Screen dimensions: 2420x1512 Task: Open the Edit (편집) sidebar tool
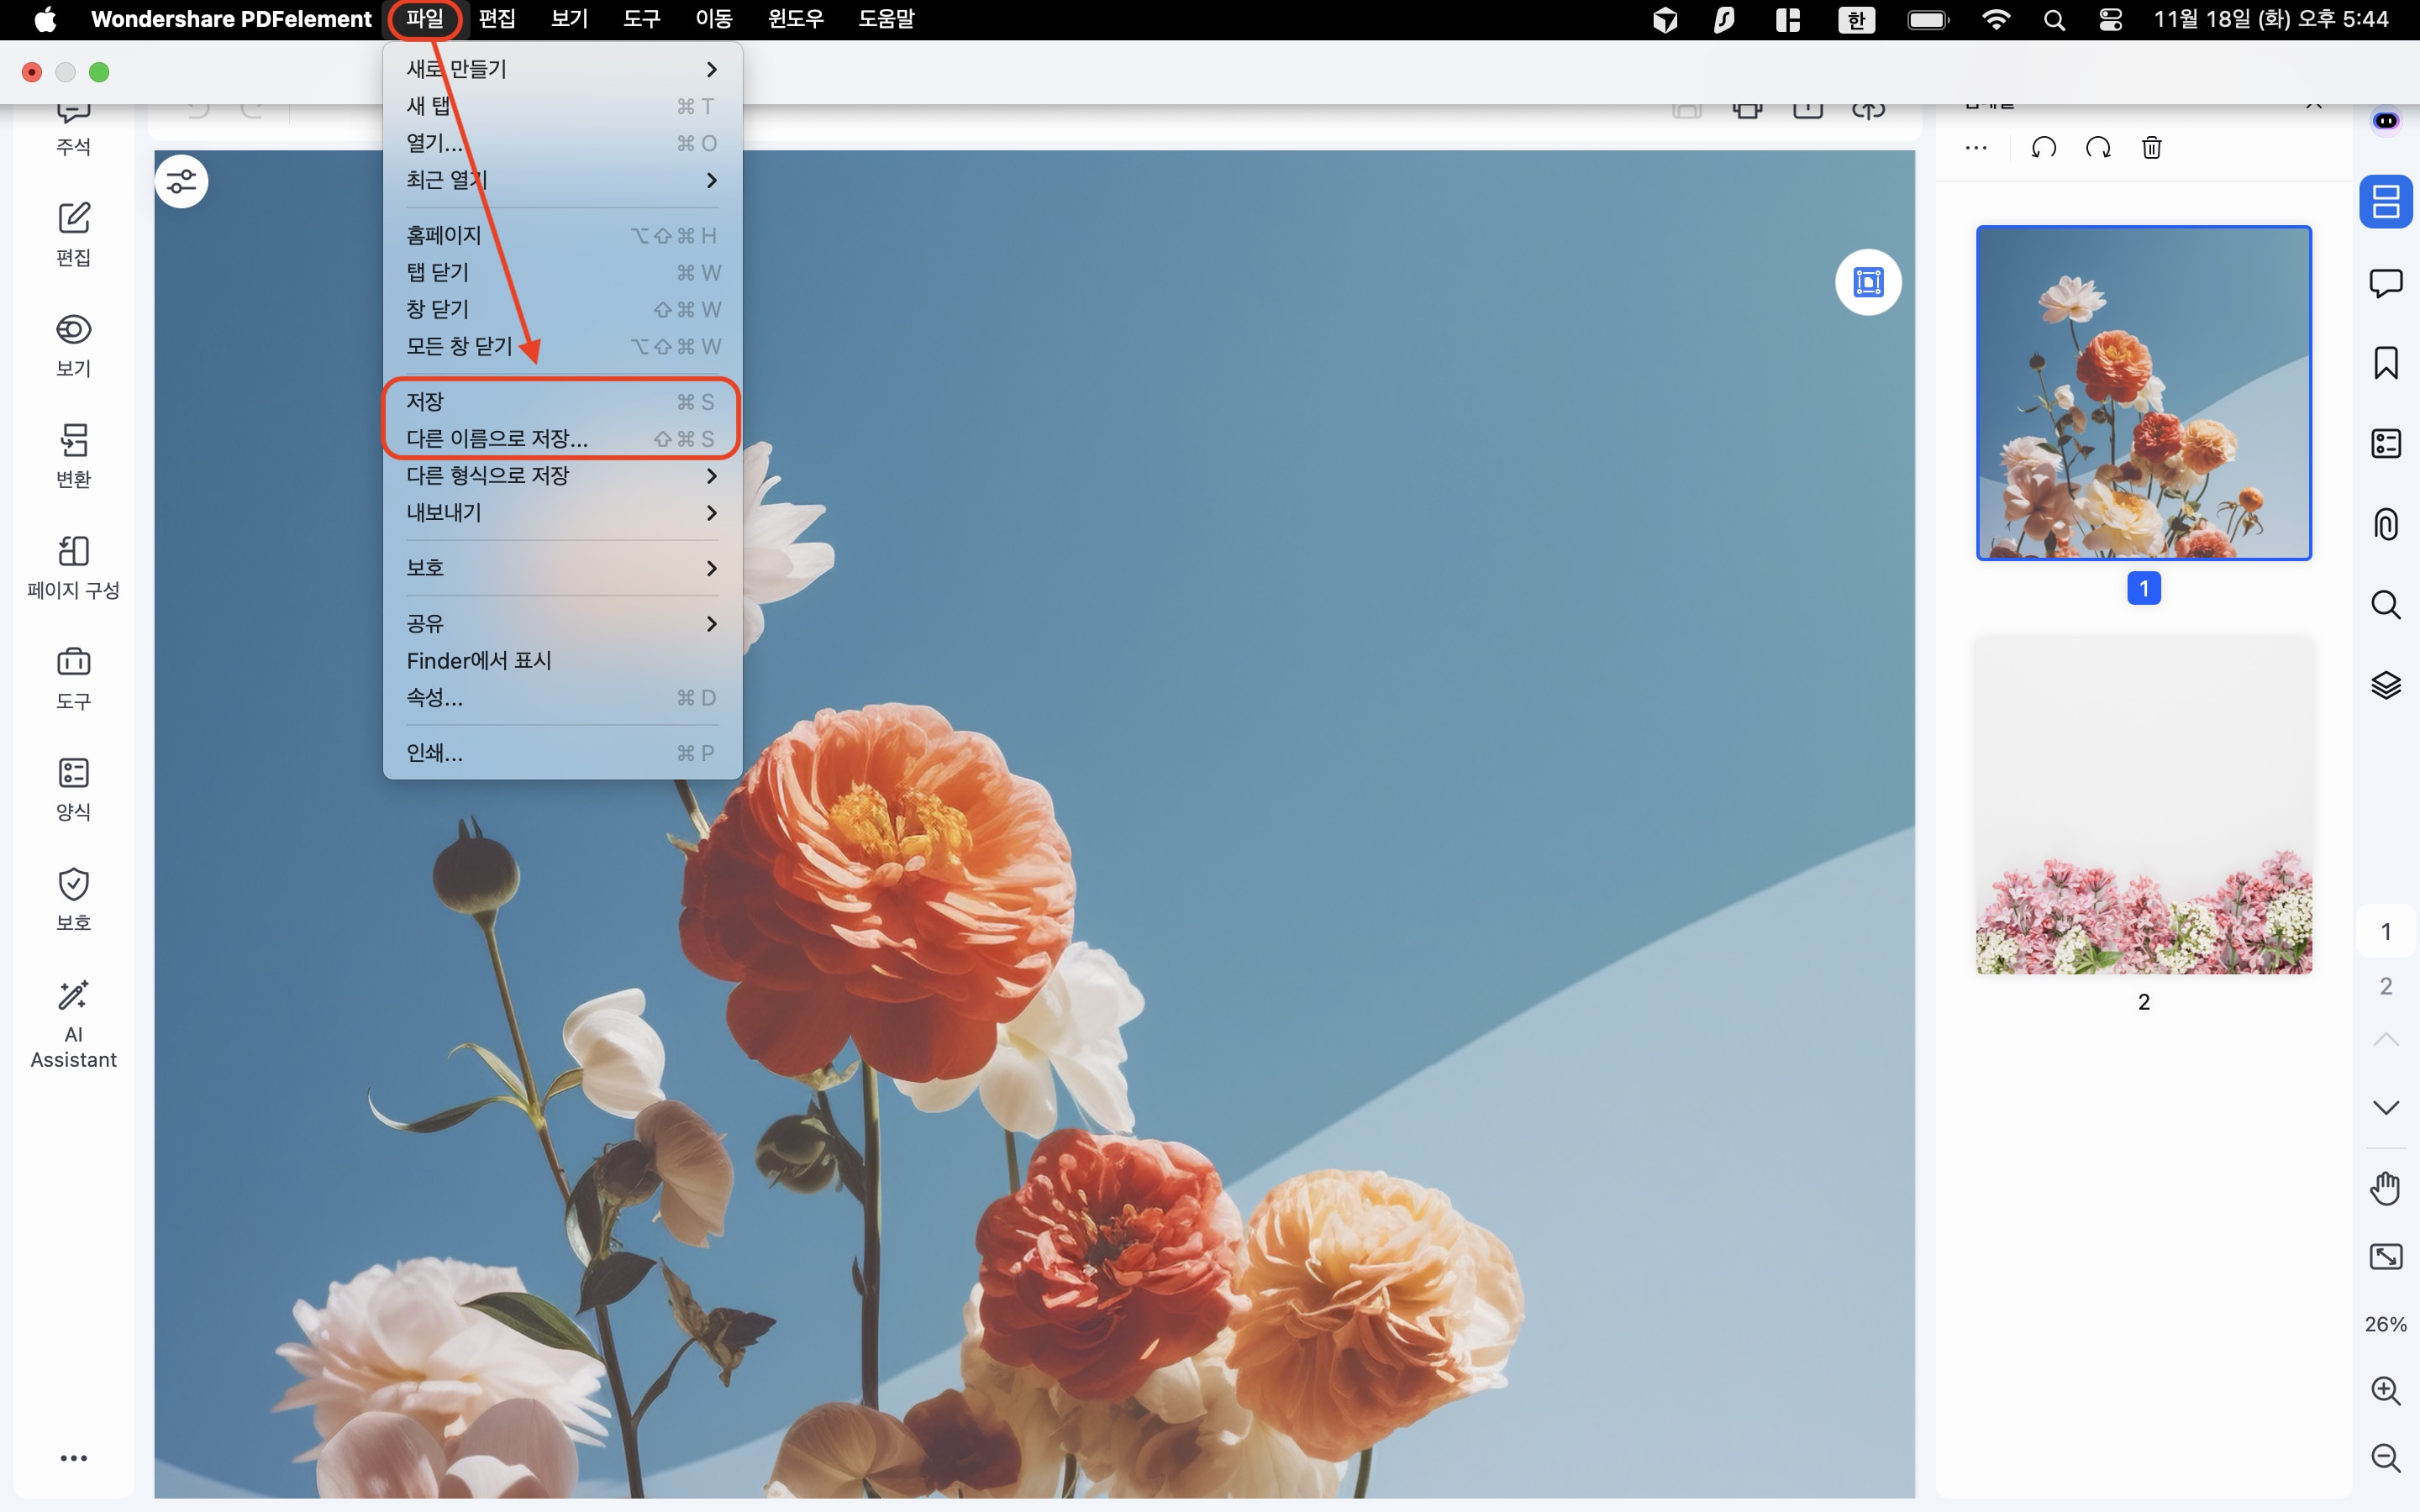click(x=73, y=233)
